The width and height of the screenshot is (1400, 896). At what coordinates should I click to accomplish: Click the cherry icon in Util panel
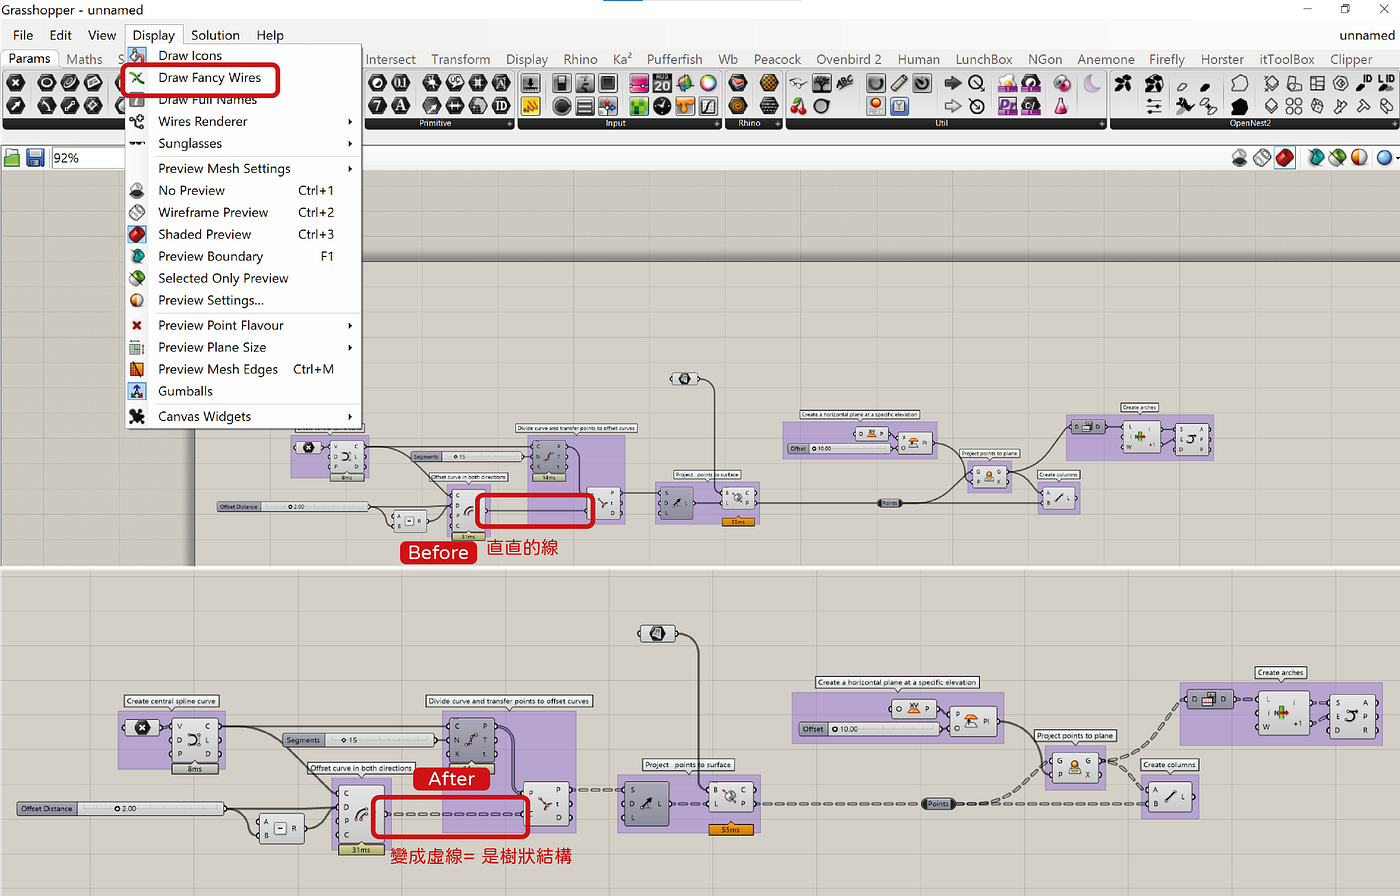[798, 105]
